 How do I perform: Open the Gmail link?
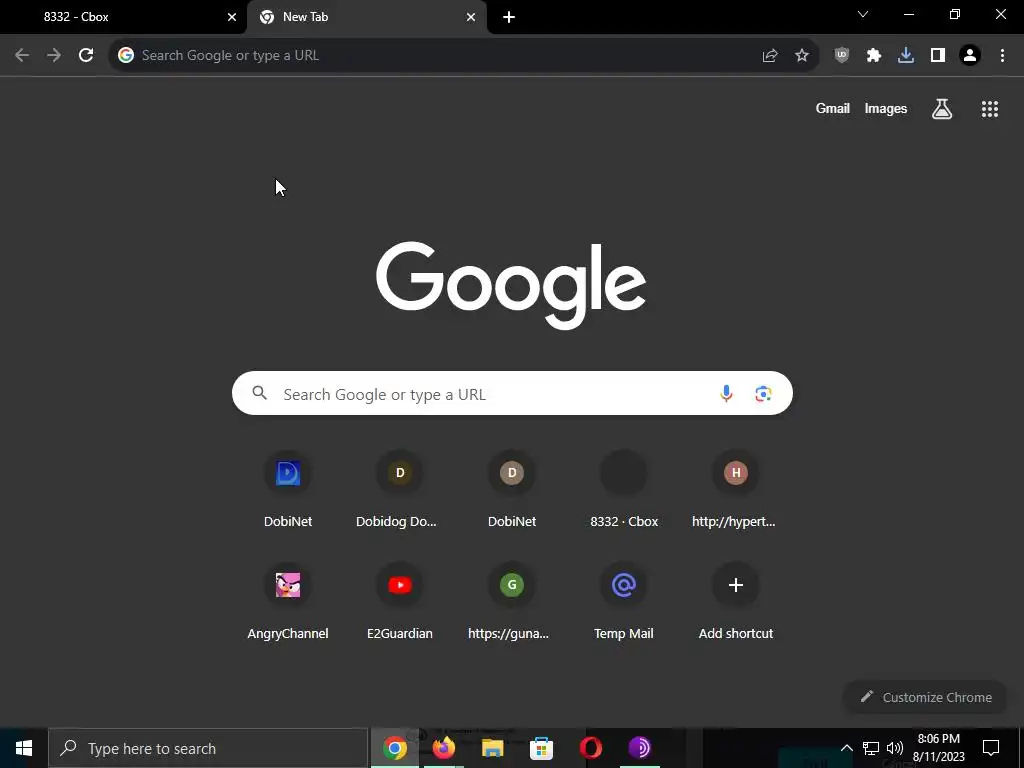tap(833, 109)
